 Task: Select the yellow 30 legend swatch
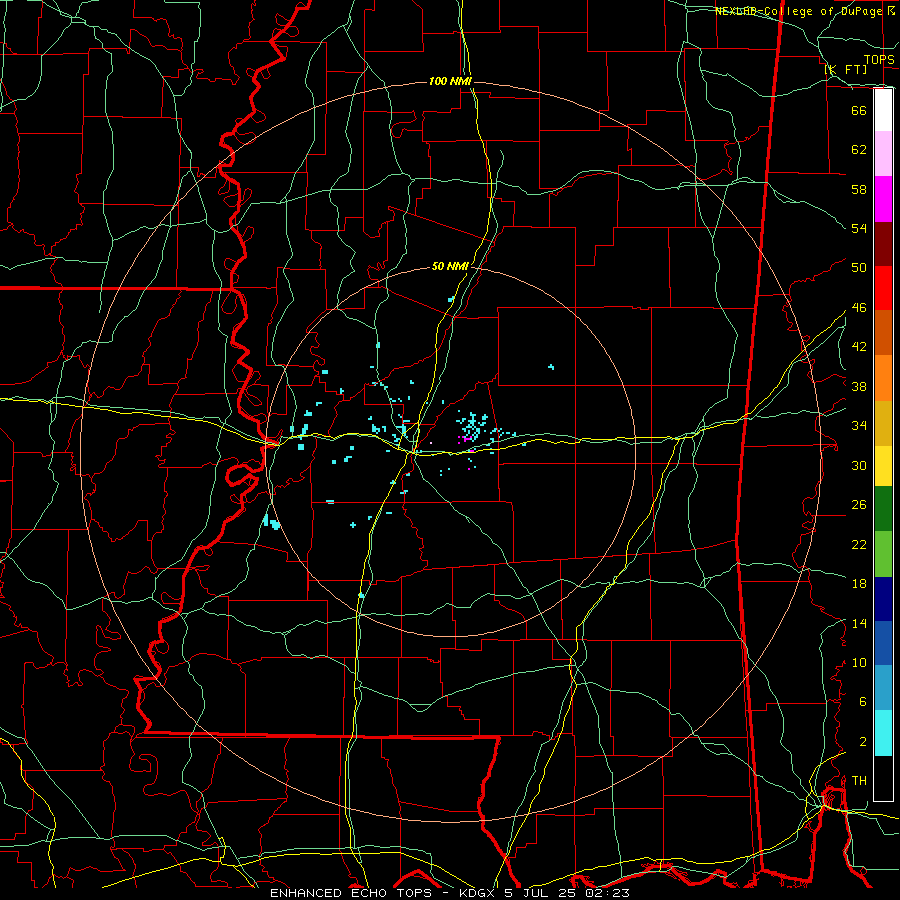tap(883, 466)
